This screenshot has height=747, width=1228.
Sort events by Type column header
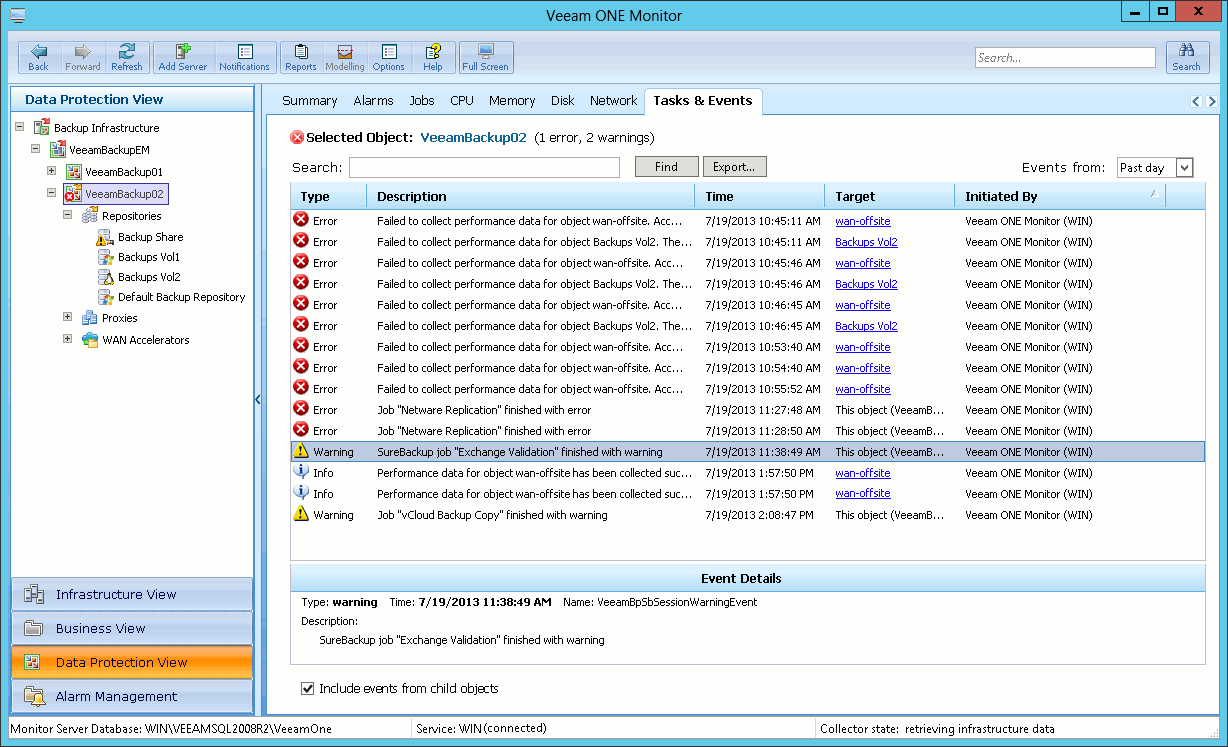pos(329,197)
